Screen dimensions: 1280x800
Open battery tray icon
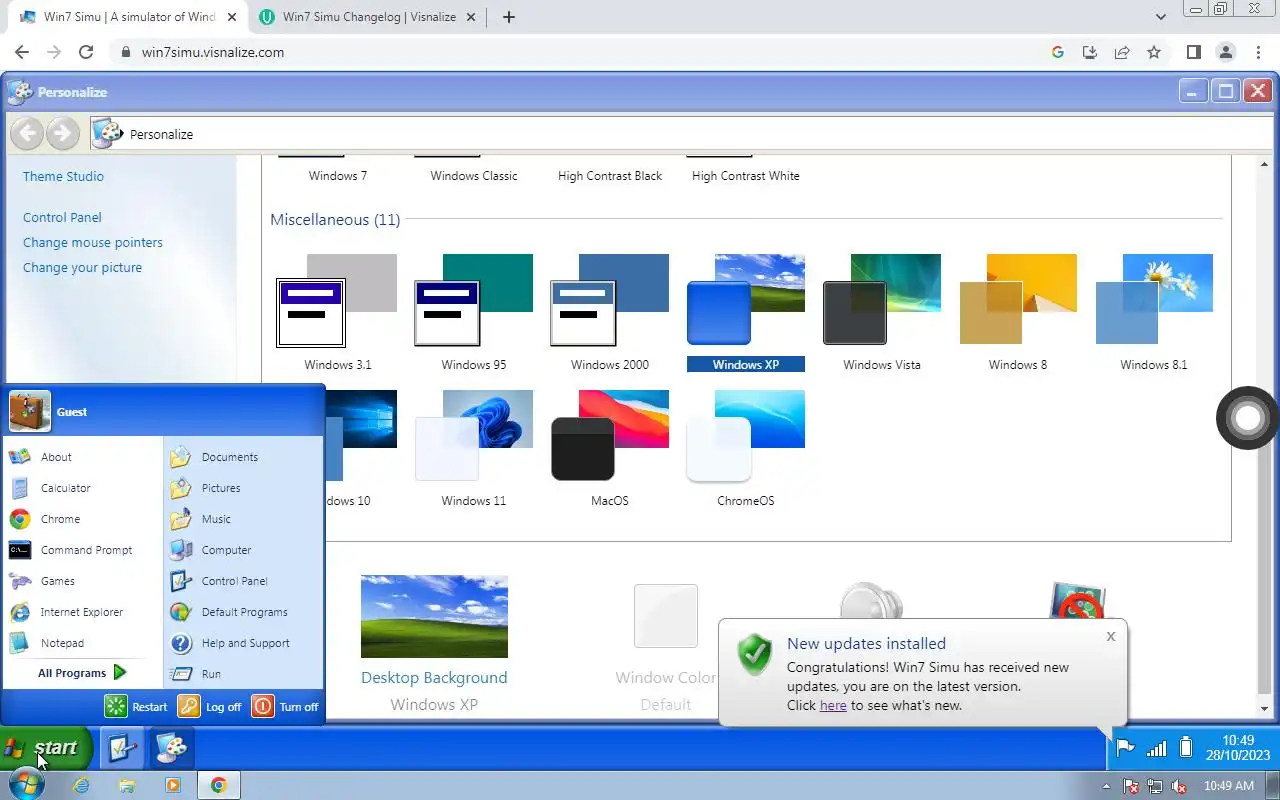(x=1186, y=748)
